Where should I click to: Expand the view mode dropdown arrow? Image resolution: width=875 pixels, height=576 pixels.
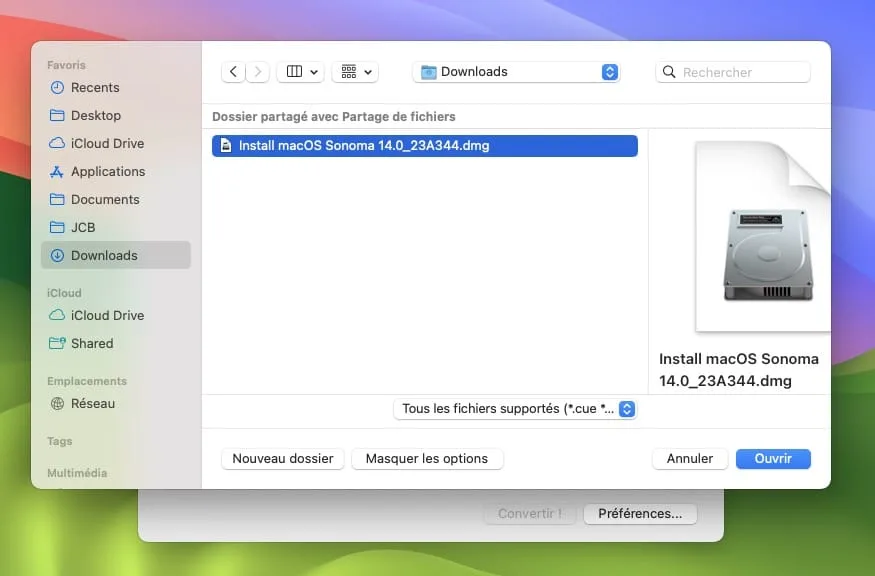(314, 72)
